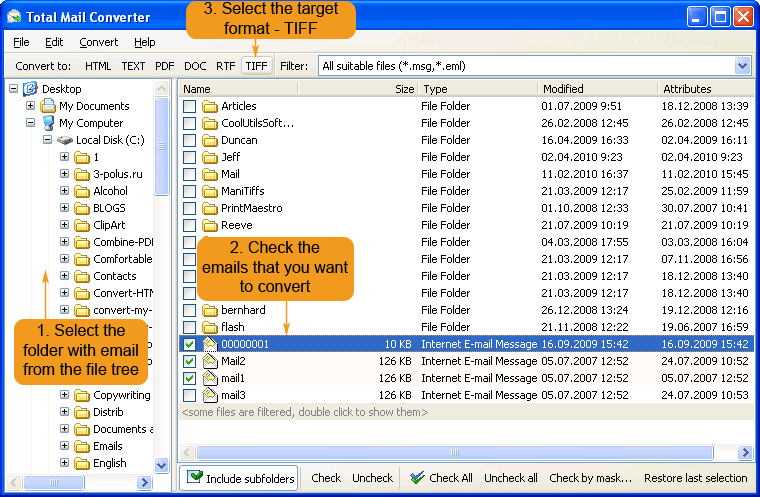760x497 pixels.
Task: Check the mail3 email checkbox
Action: coord(190,395)
